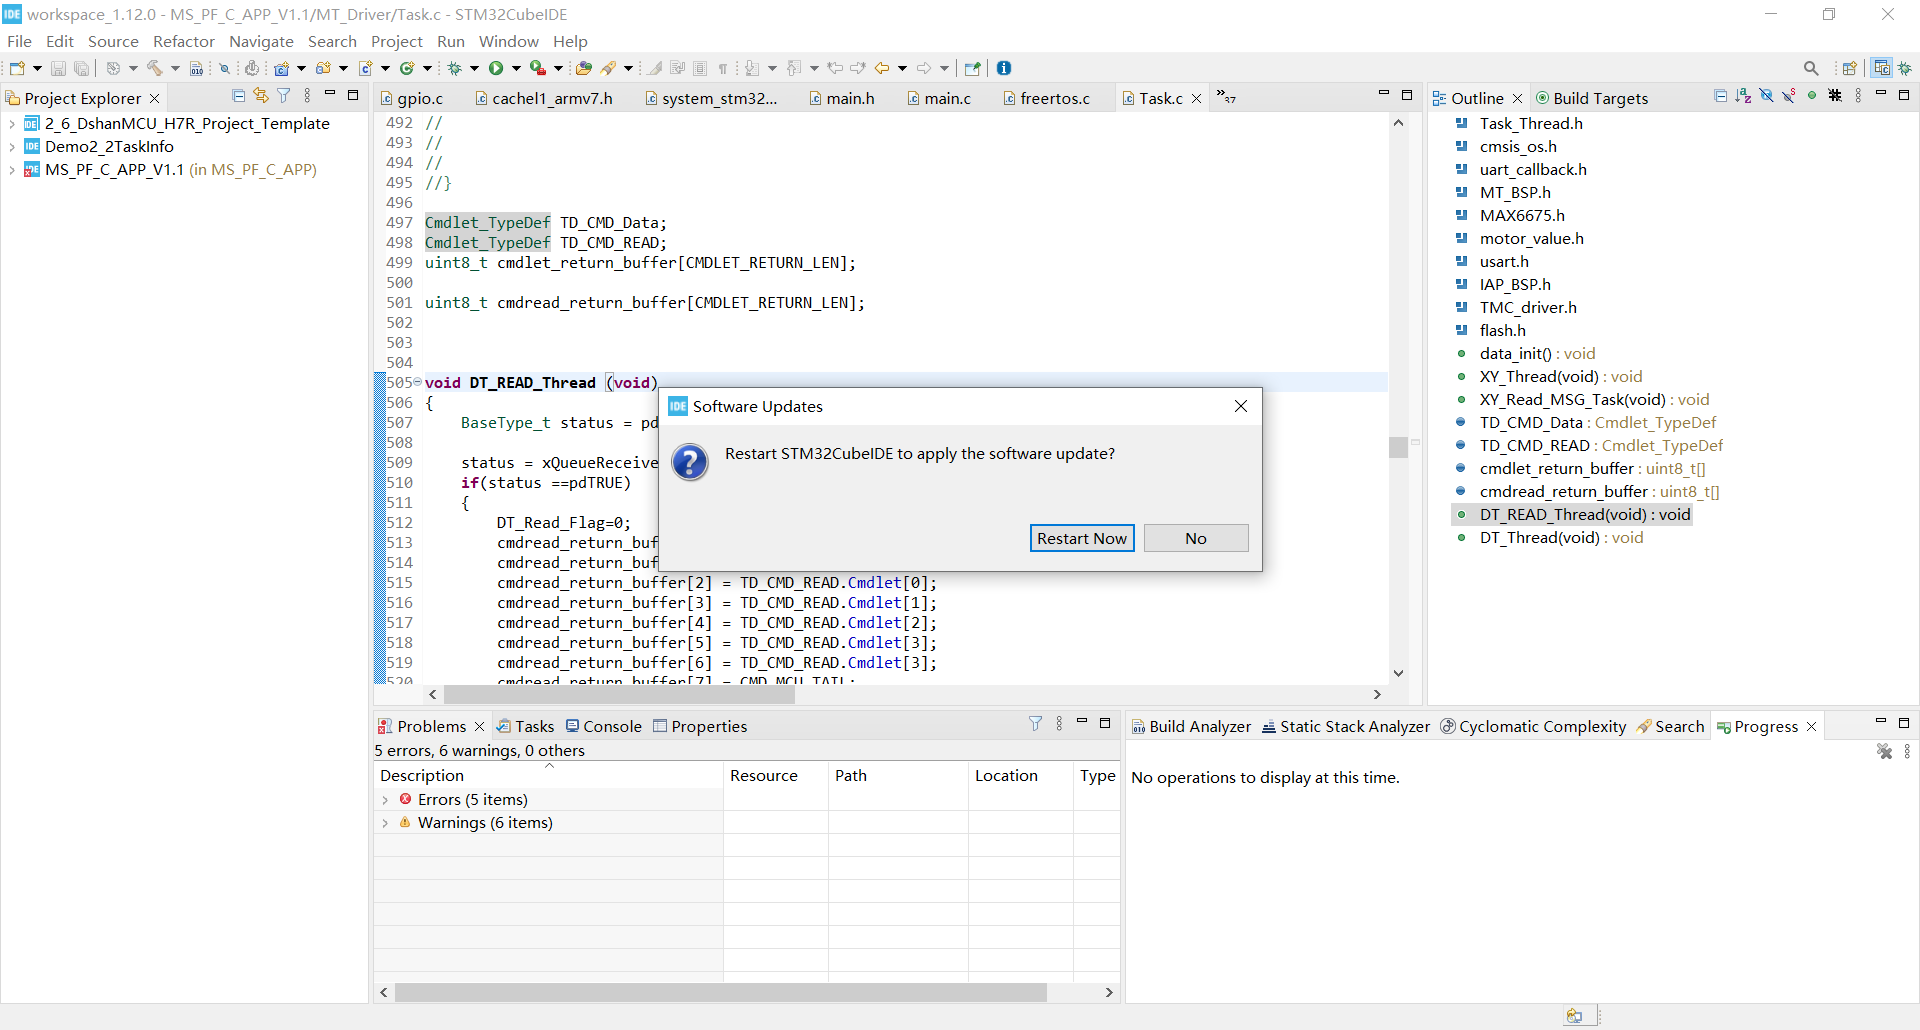The image size is (1920, 1030).
Task: Expand the MS_PF_C_APP_V1.1 project node
Action: [x=11, y=170]
